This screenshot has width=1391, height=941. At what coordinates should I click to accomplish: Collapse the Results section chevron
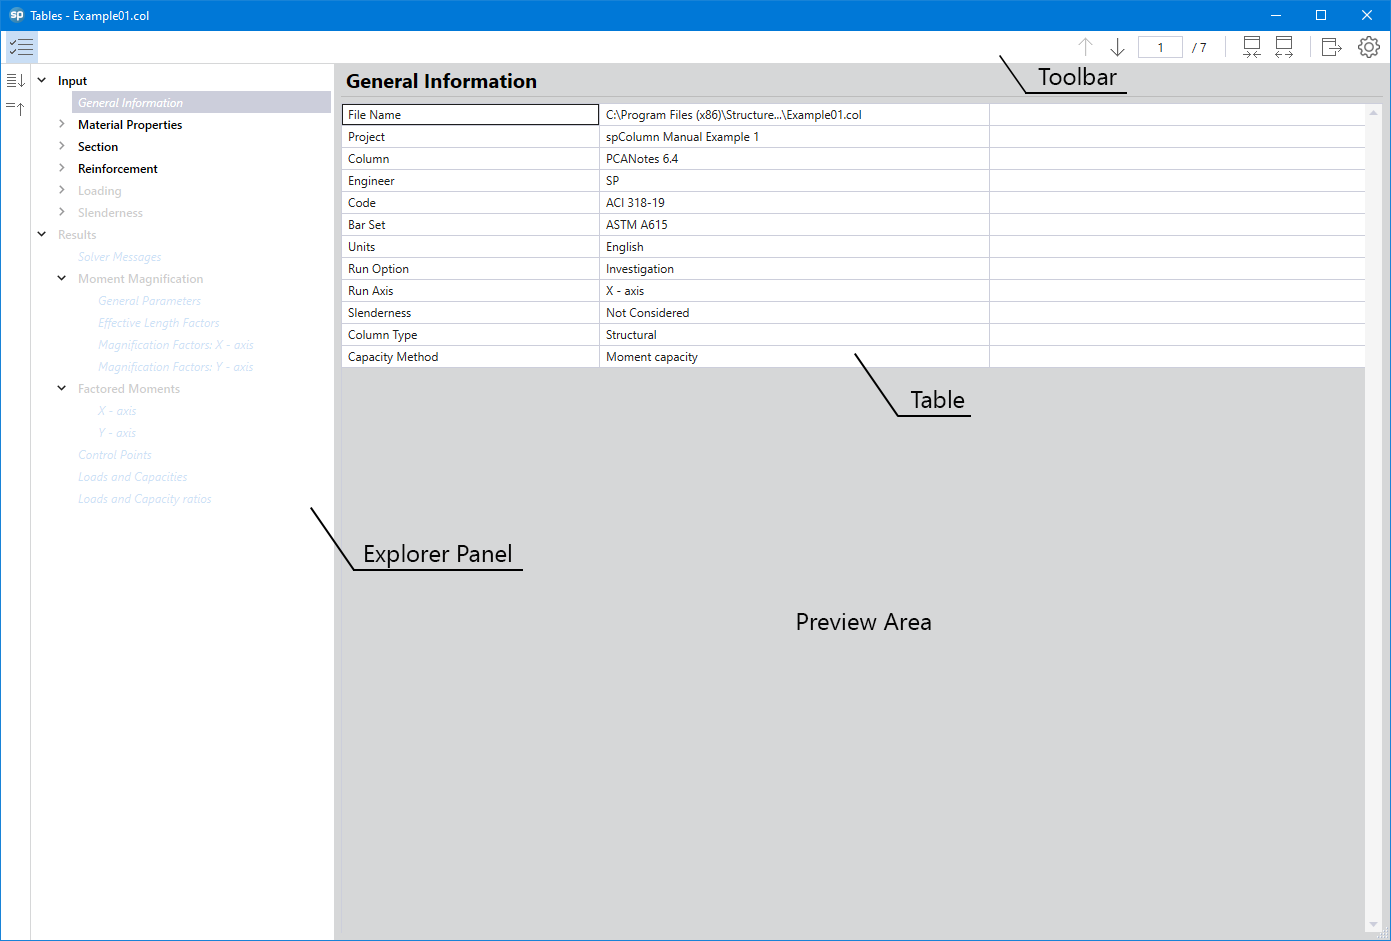(x=41, y=234)
